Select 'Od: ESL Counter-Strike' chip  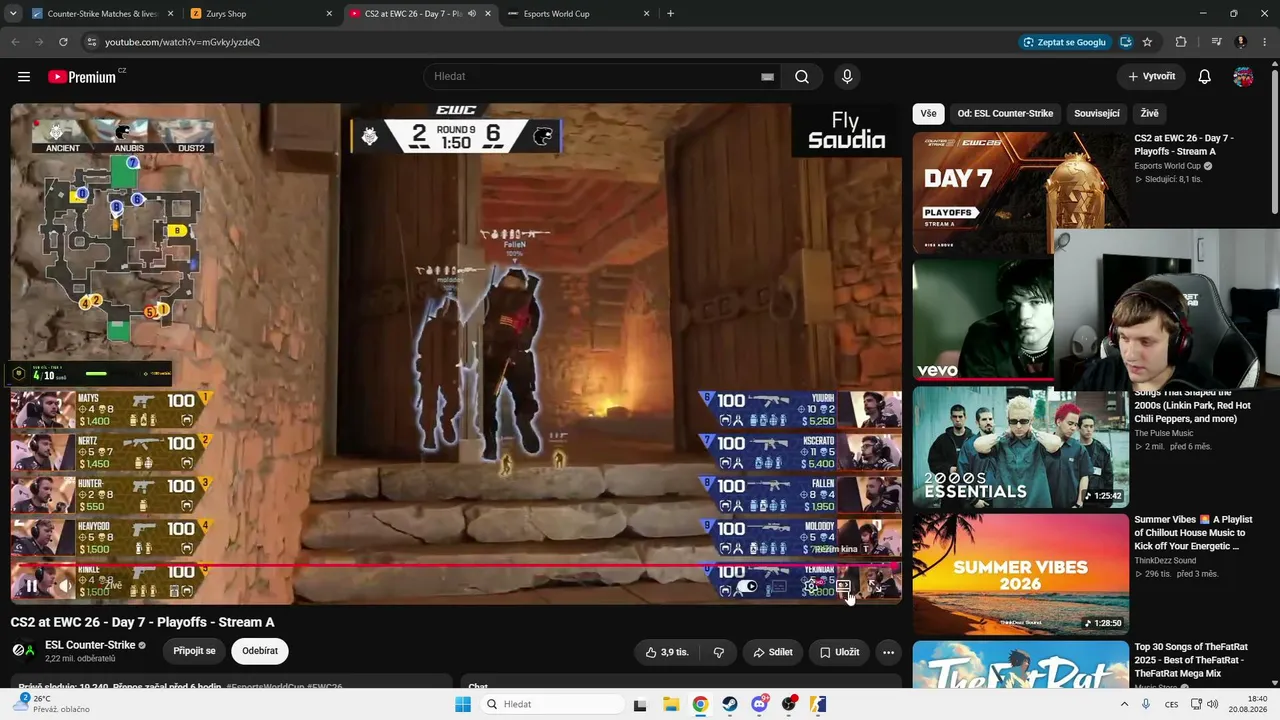(1005, 114)
